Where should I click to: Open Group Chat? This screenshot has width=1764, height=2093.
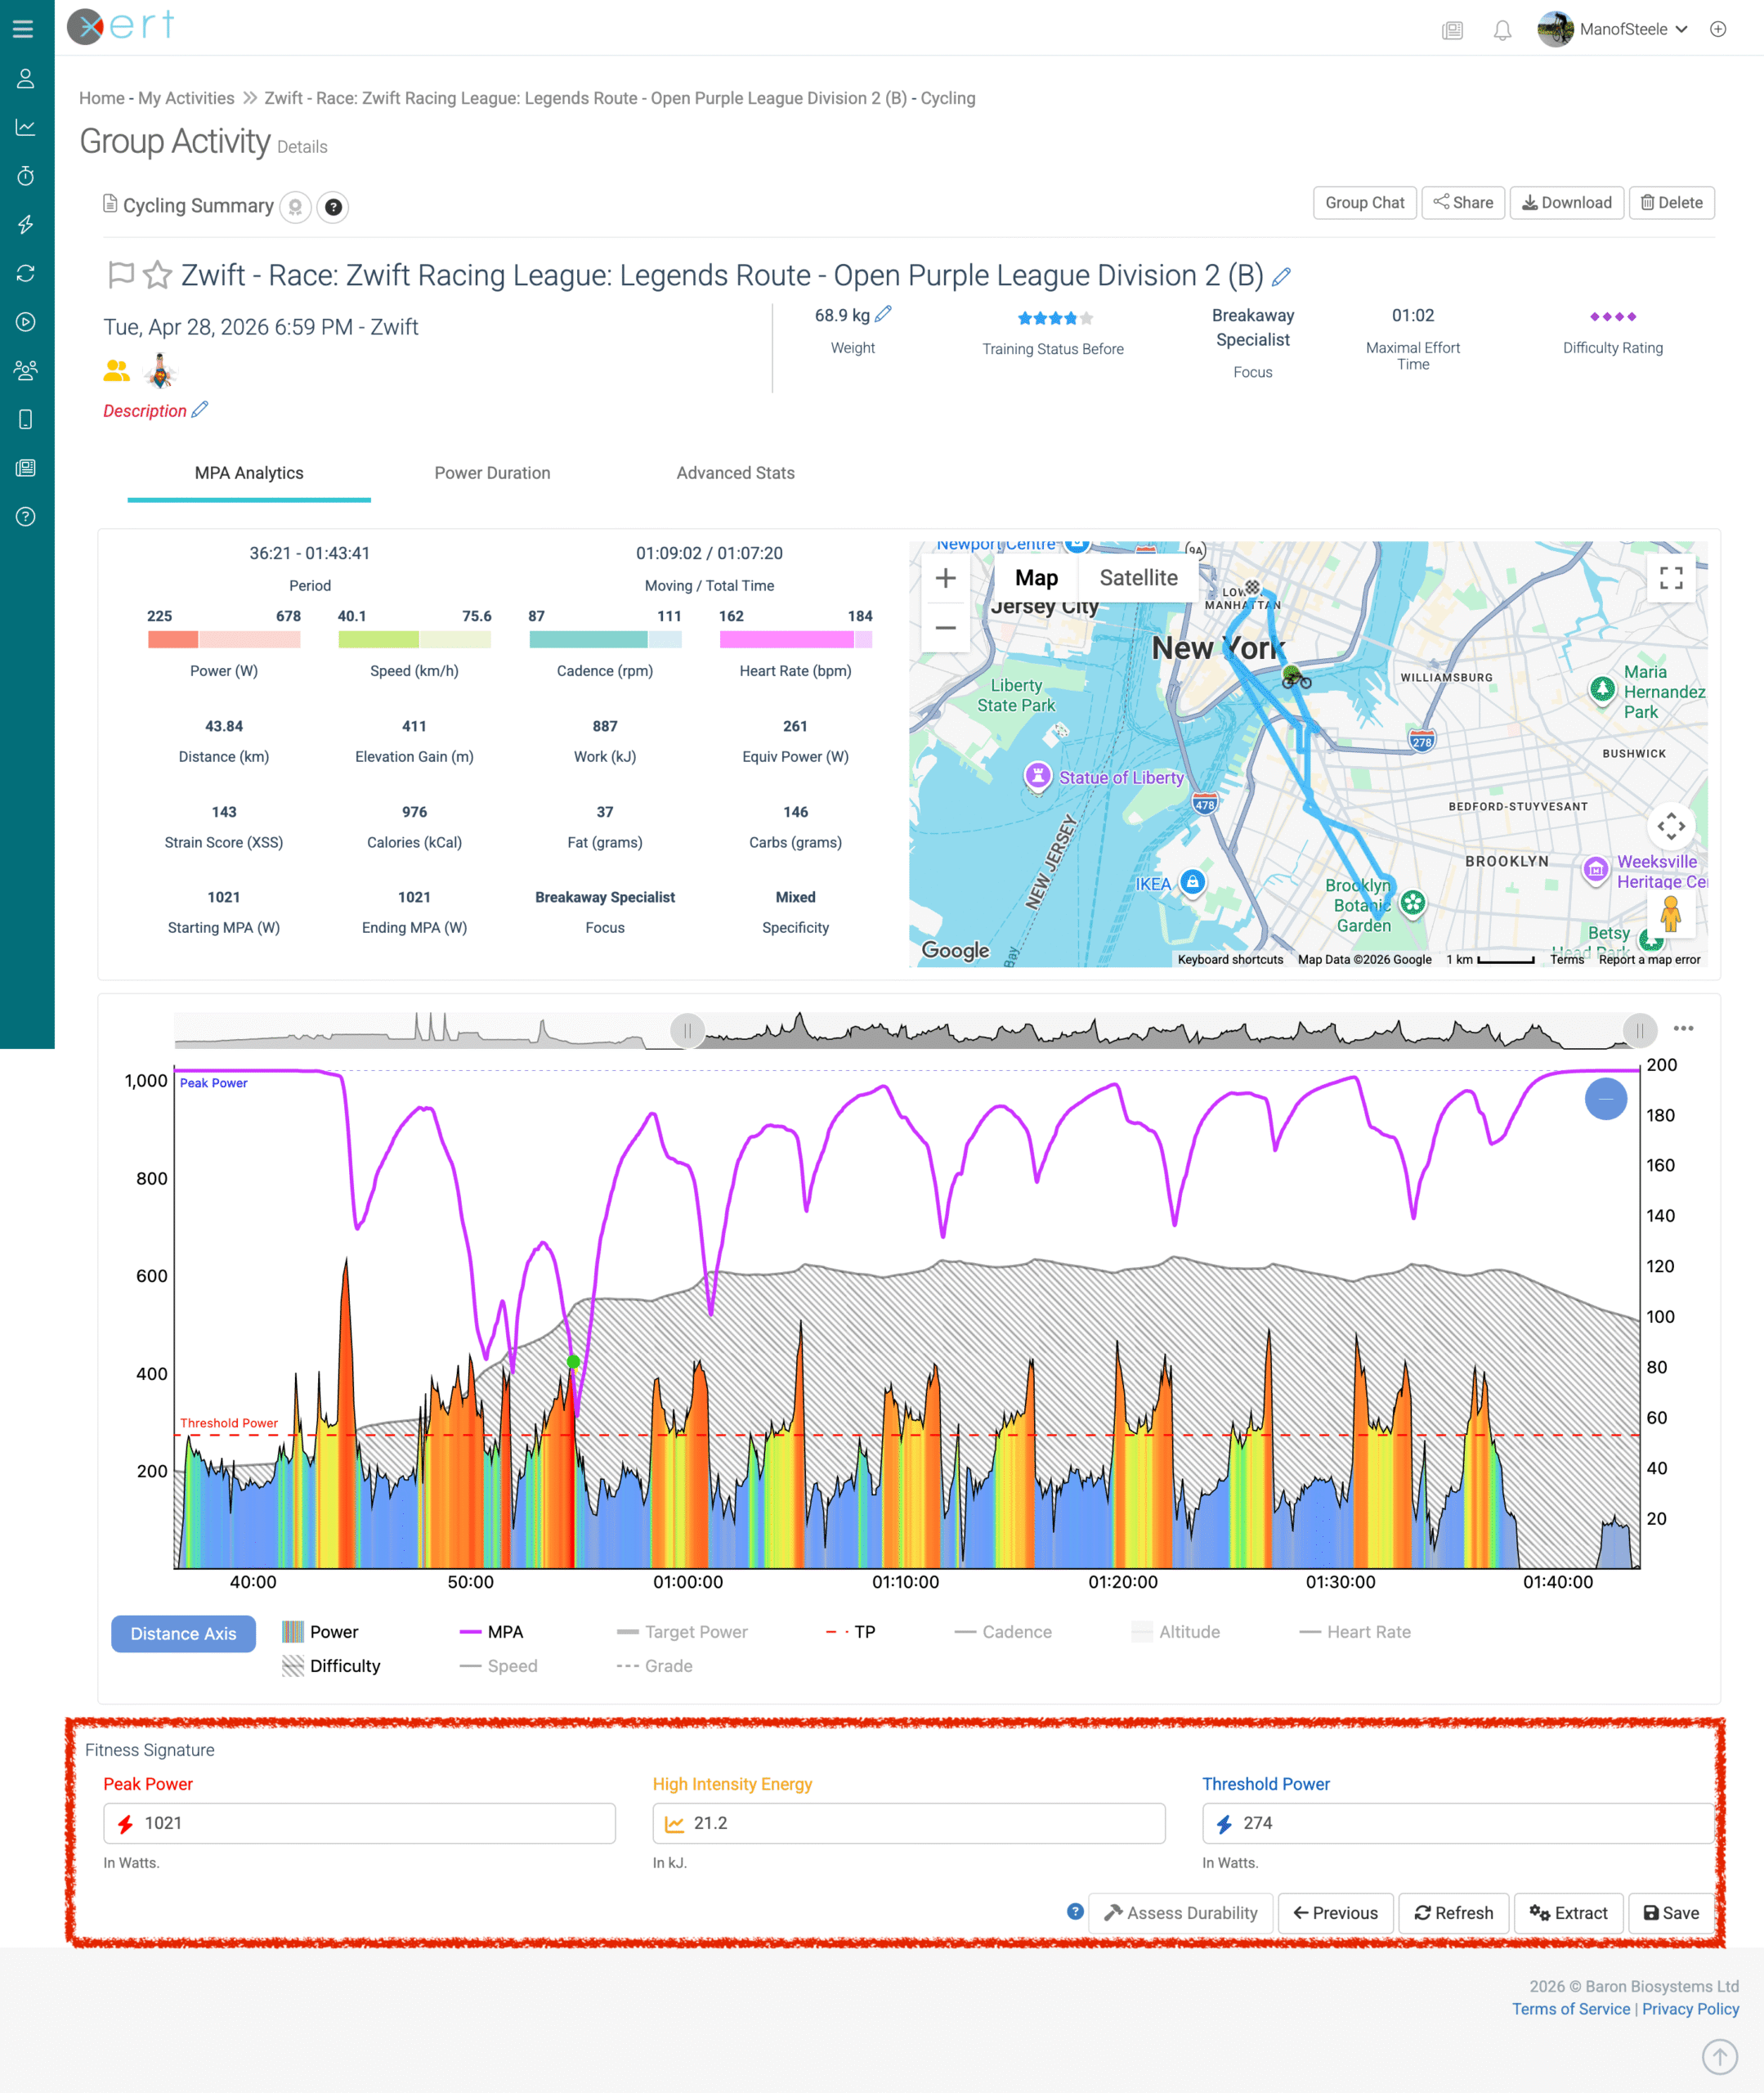1364,203
